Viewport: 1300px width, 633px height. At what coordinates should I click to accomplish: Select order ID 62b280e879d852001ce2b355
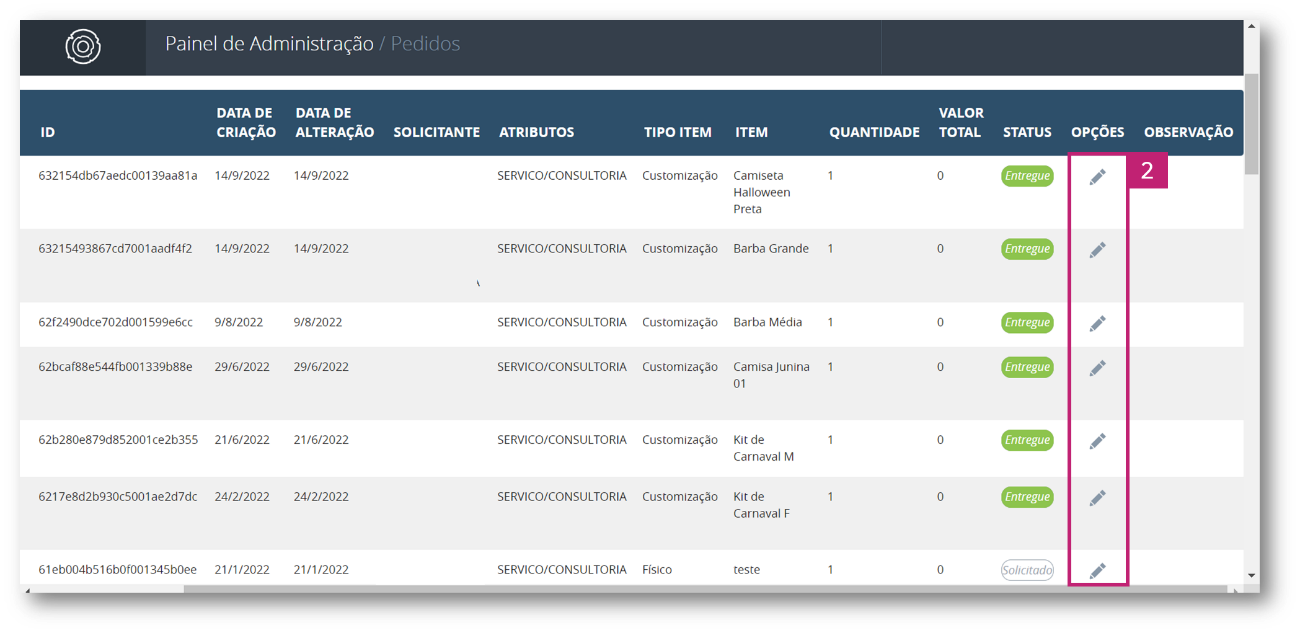point(118,440)
